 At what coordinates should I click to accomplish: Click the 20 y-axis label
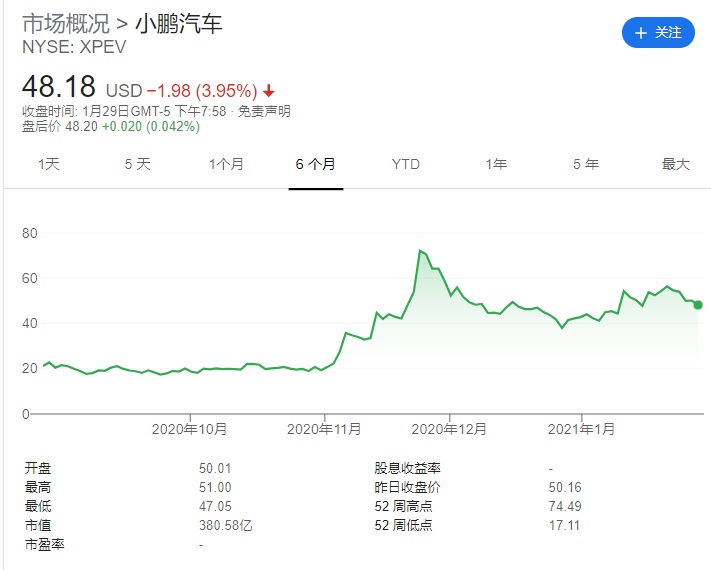30,368
